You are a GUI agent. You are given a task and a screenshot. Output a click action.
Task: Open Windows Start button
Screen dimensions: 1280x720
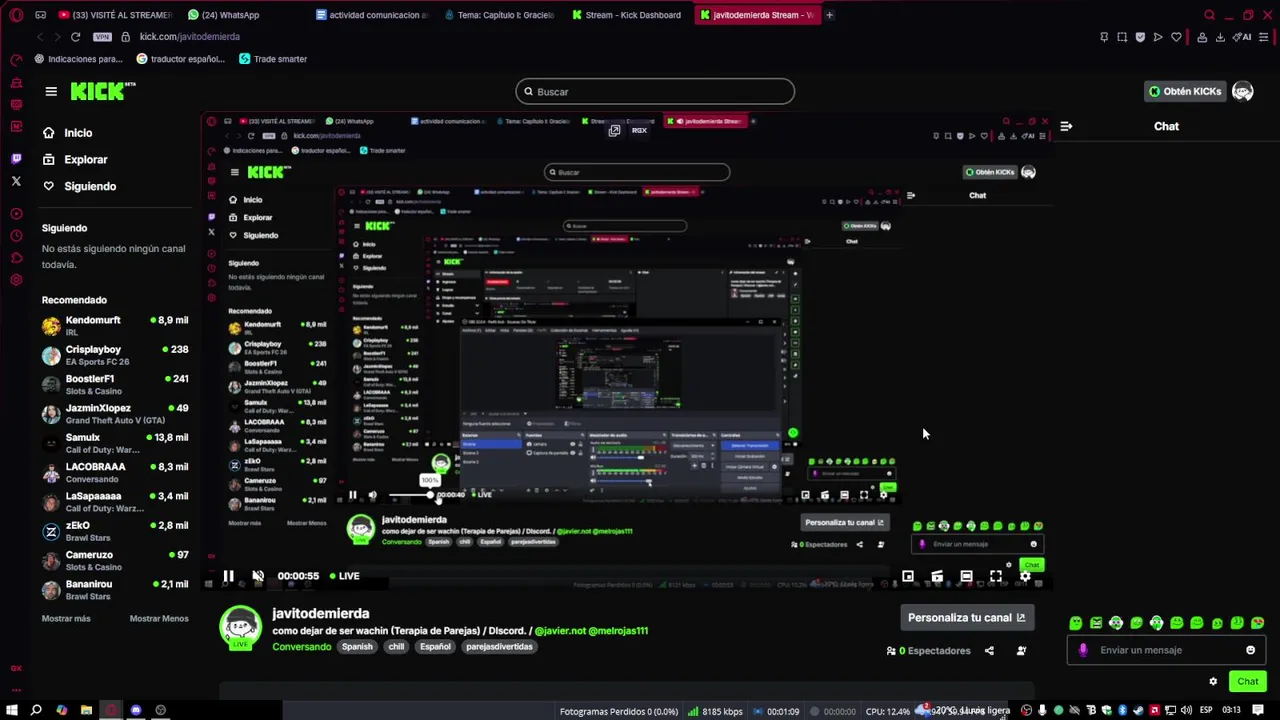pyautogui.click(x=12, y=711)
